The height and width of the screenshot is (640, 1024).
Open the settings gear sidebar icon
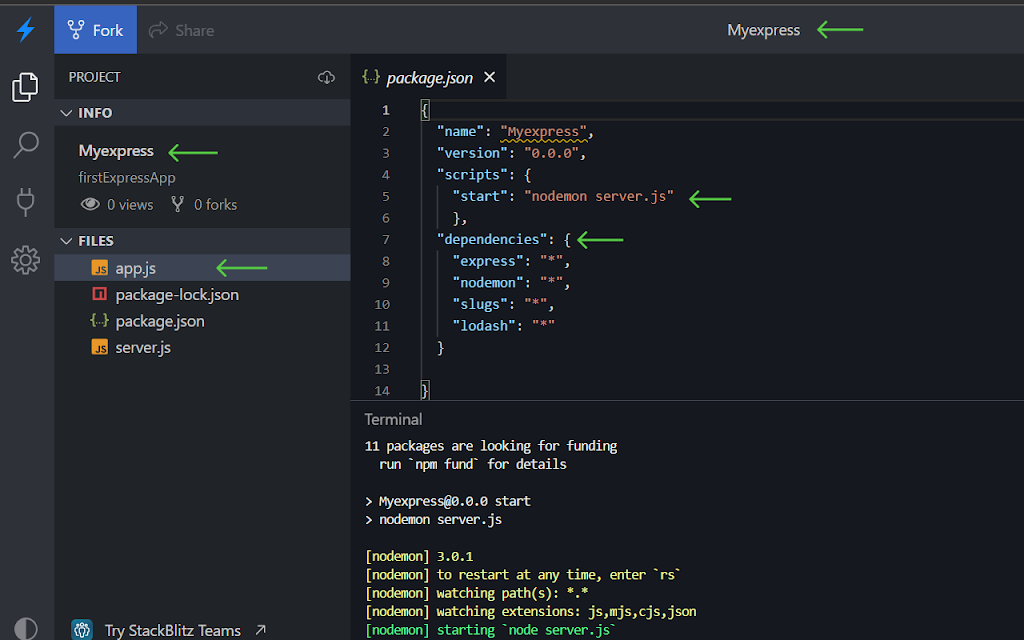25,260
